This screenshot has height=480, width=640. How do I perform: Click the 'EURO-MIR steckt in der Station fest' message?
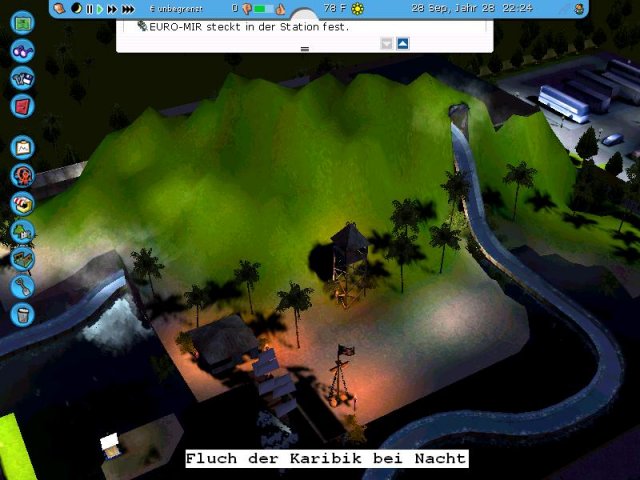pos(249,27)
